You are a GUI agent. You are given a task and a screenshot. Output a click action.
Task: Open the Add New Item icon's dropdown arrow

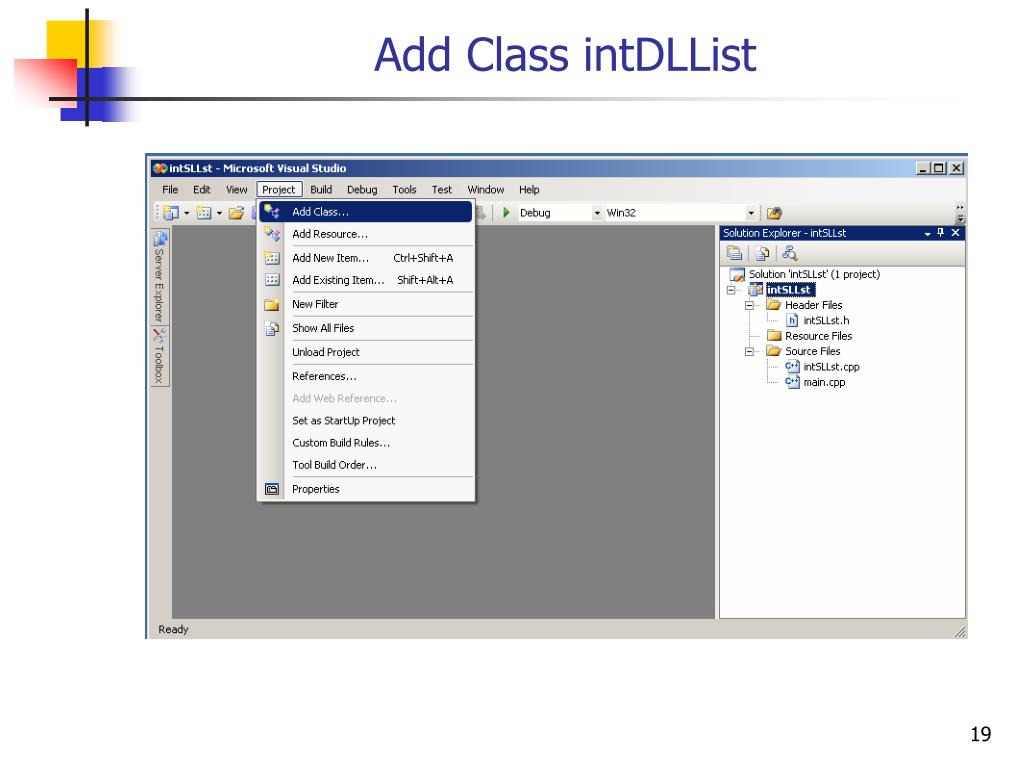tap(219, 213)
